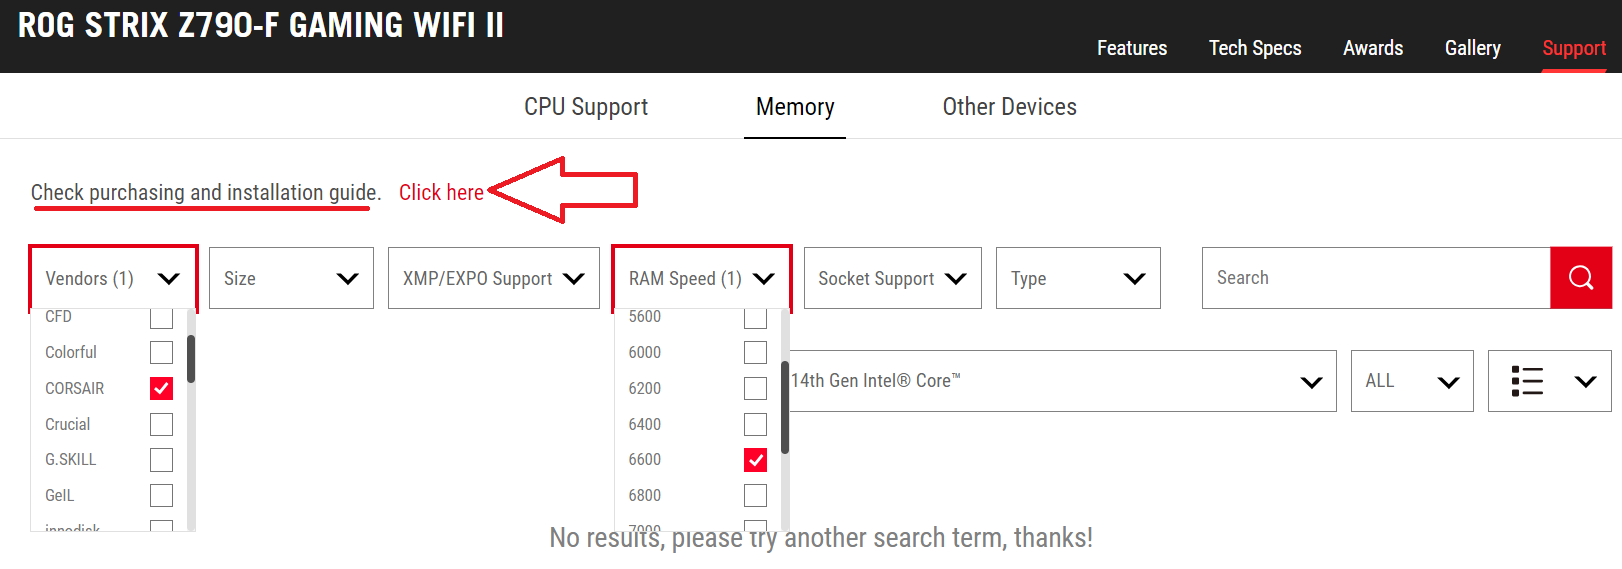
Task: Uncheck the 6600 RAM speed checkbox
Action: click(755, 460)
